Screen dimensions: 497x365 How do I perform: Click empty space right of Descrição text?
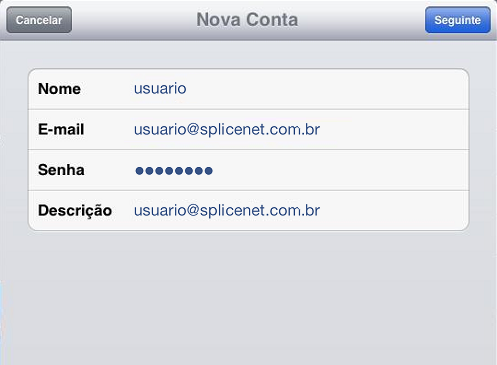click(393, 210)
